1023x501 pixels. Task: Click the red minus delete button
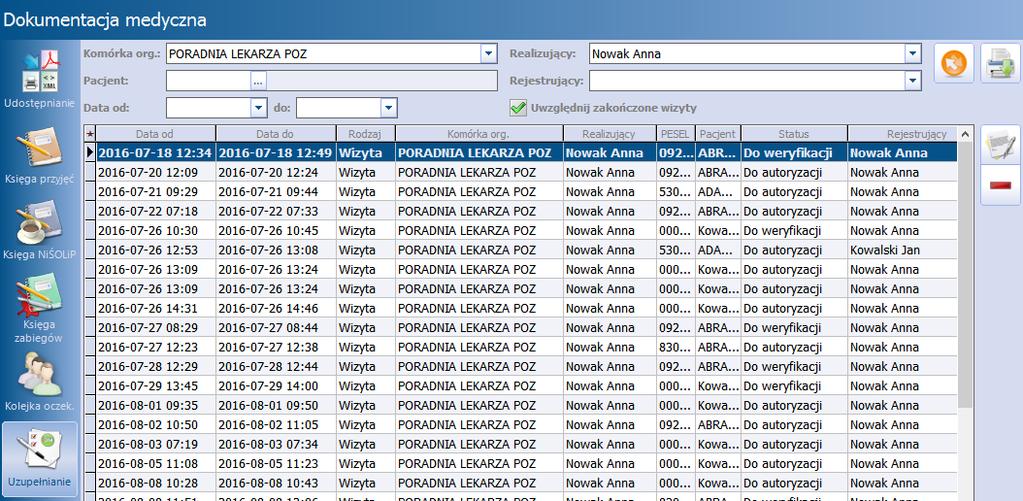[1000, 186]
